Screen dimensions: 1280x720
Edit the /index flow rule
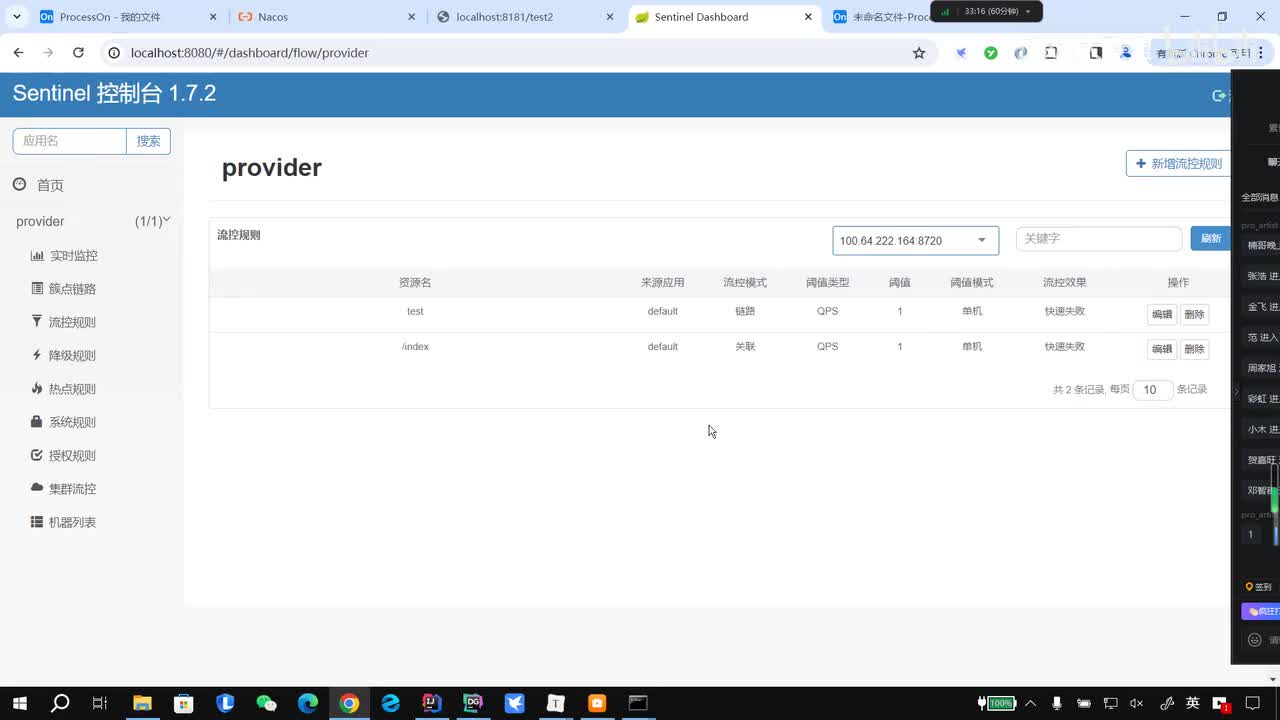point(1162,349)
